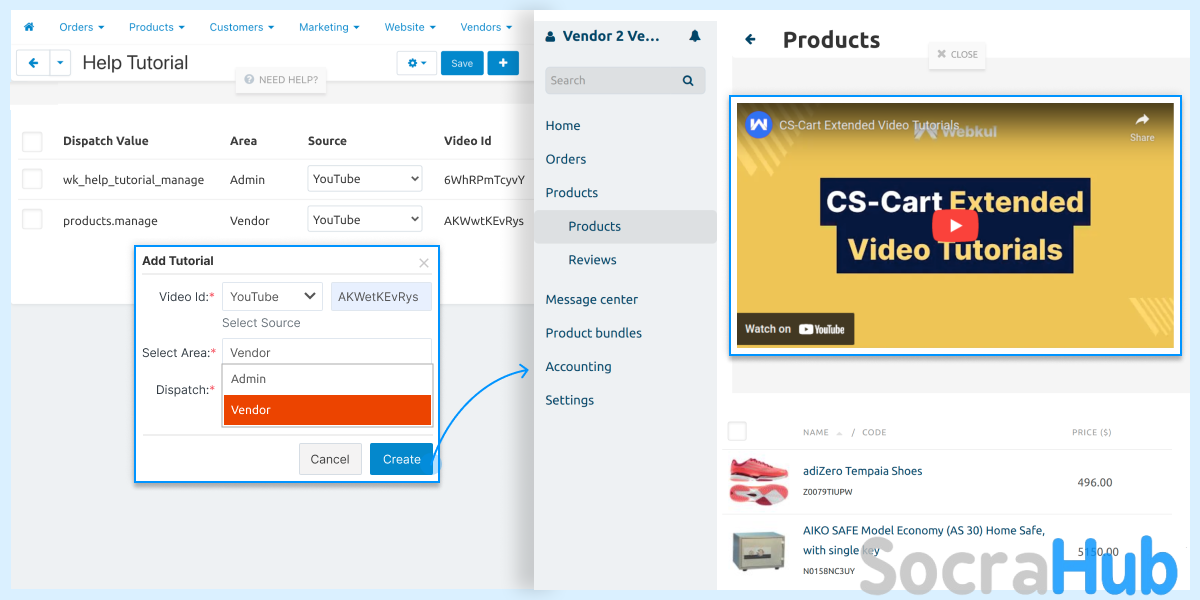Expand Products section in vendor sidebar

(x=572, y=192)
